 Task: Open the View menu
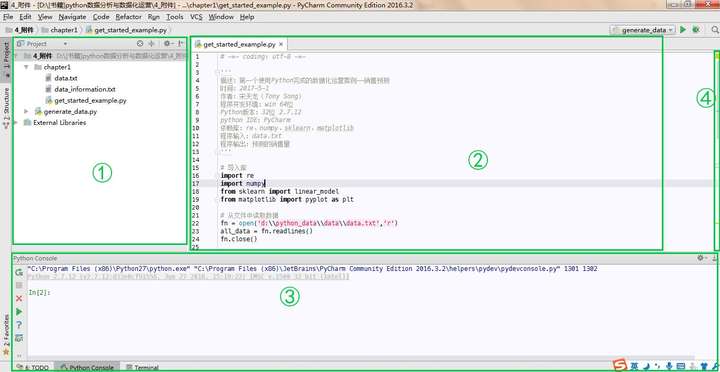(x=45, y=17)
